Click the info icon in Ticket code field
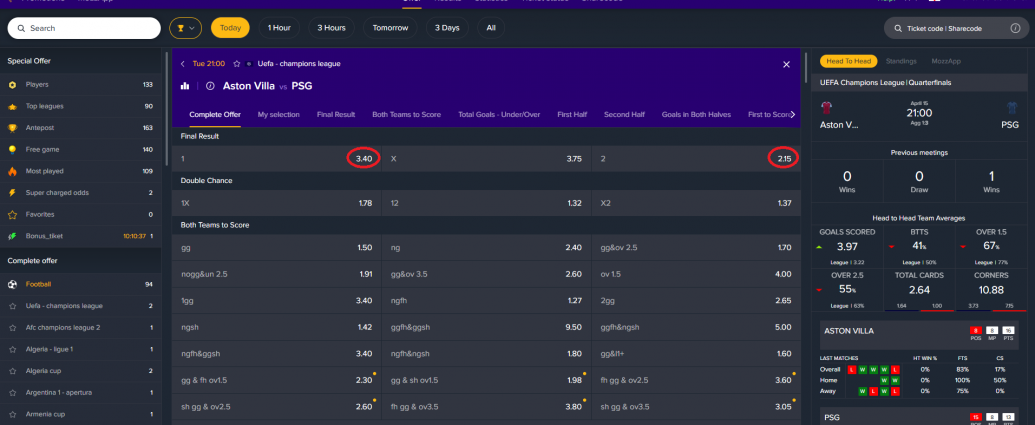 pyautogui.click(x=1015, y=28)
